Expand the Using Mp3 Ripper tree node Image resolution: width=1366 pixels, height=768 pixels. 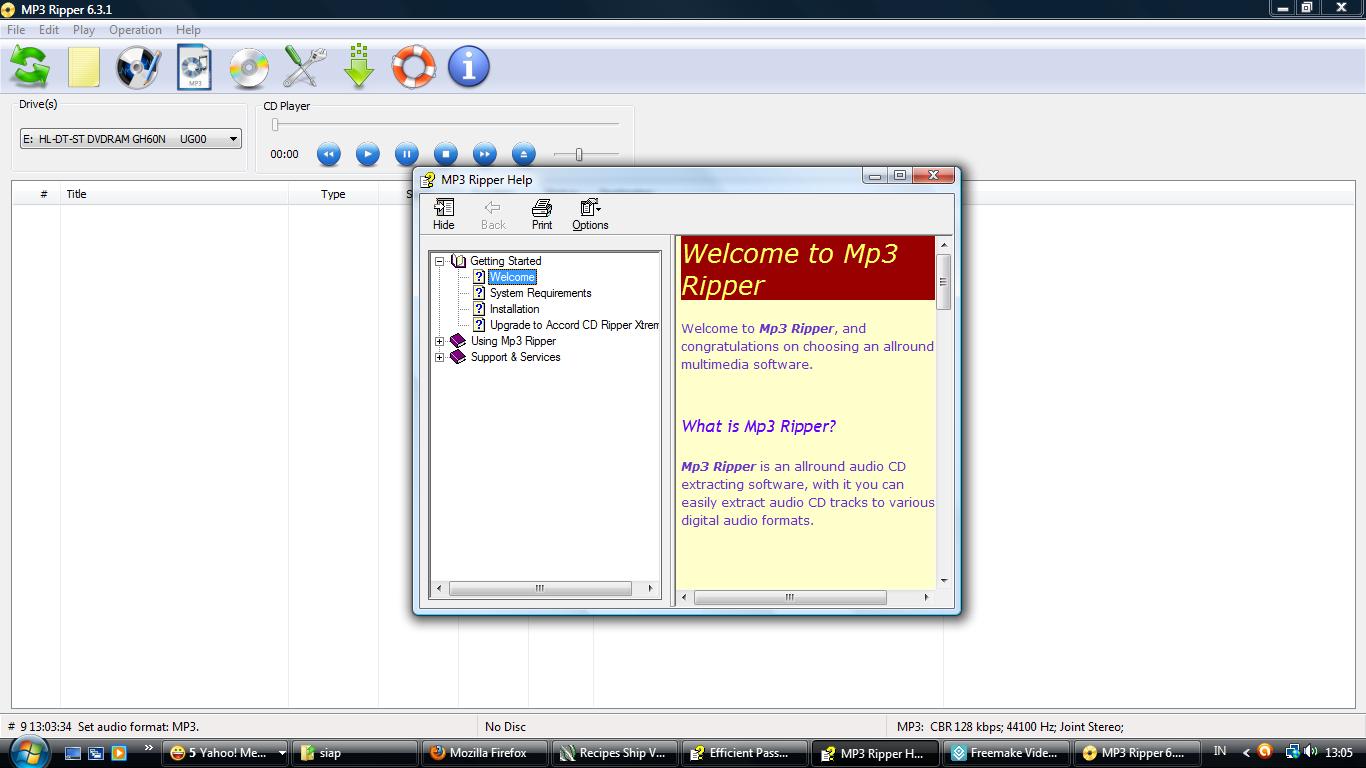tap(440, 341)
